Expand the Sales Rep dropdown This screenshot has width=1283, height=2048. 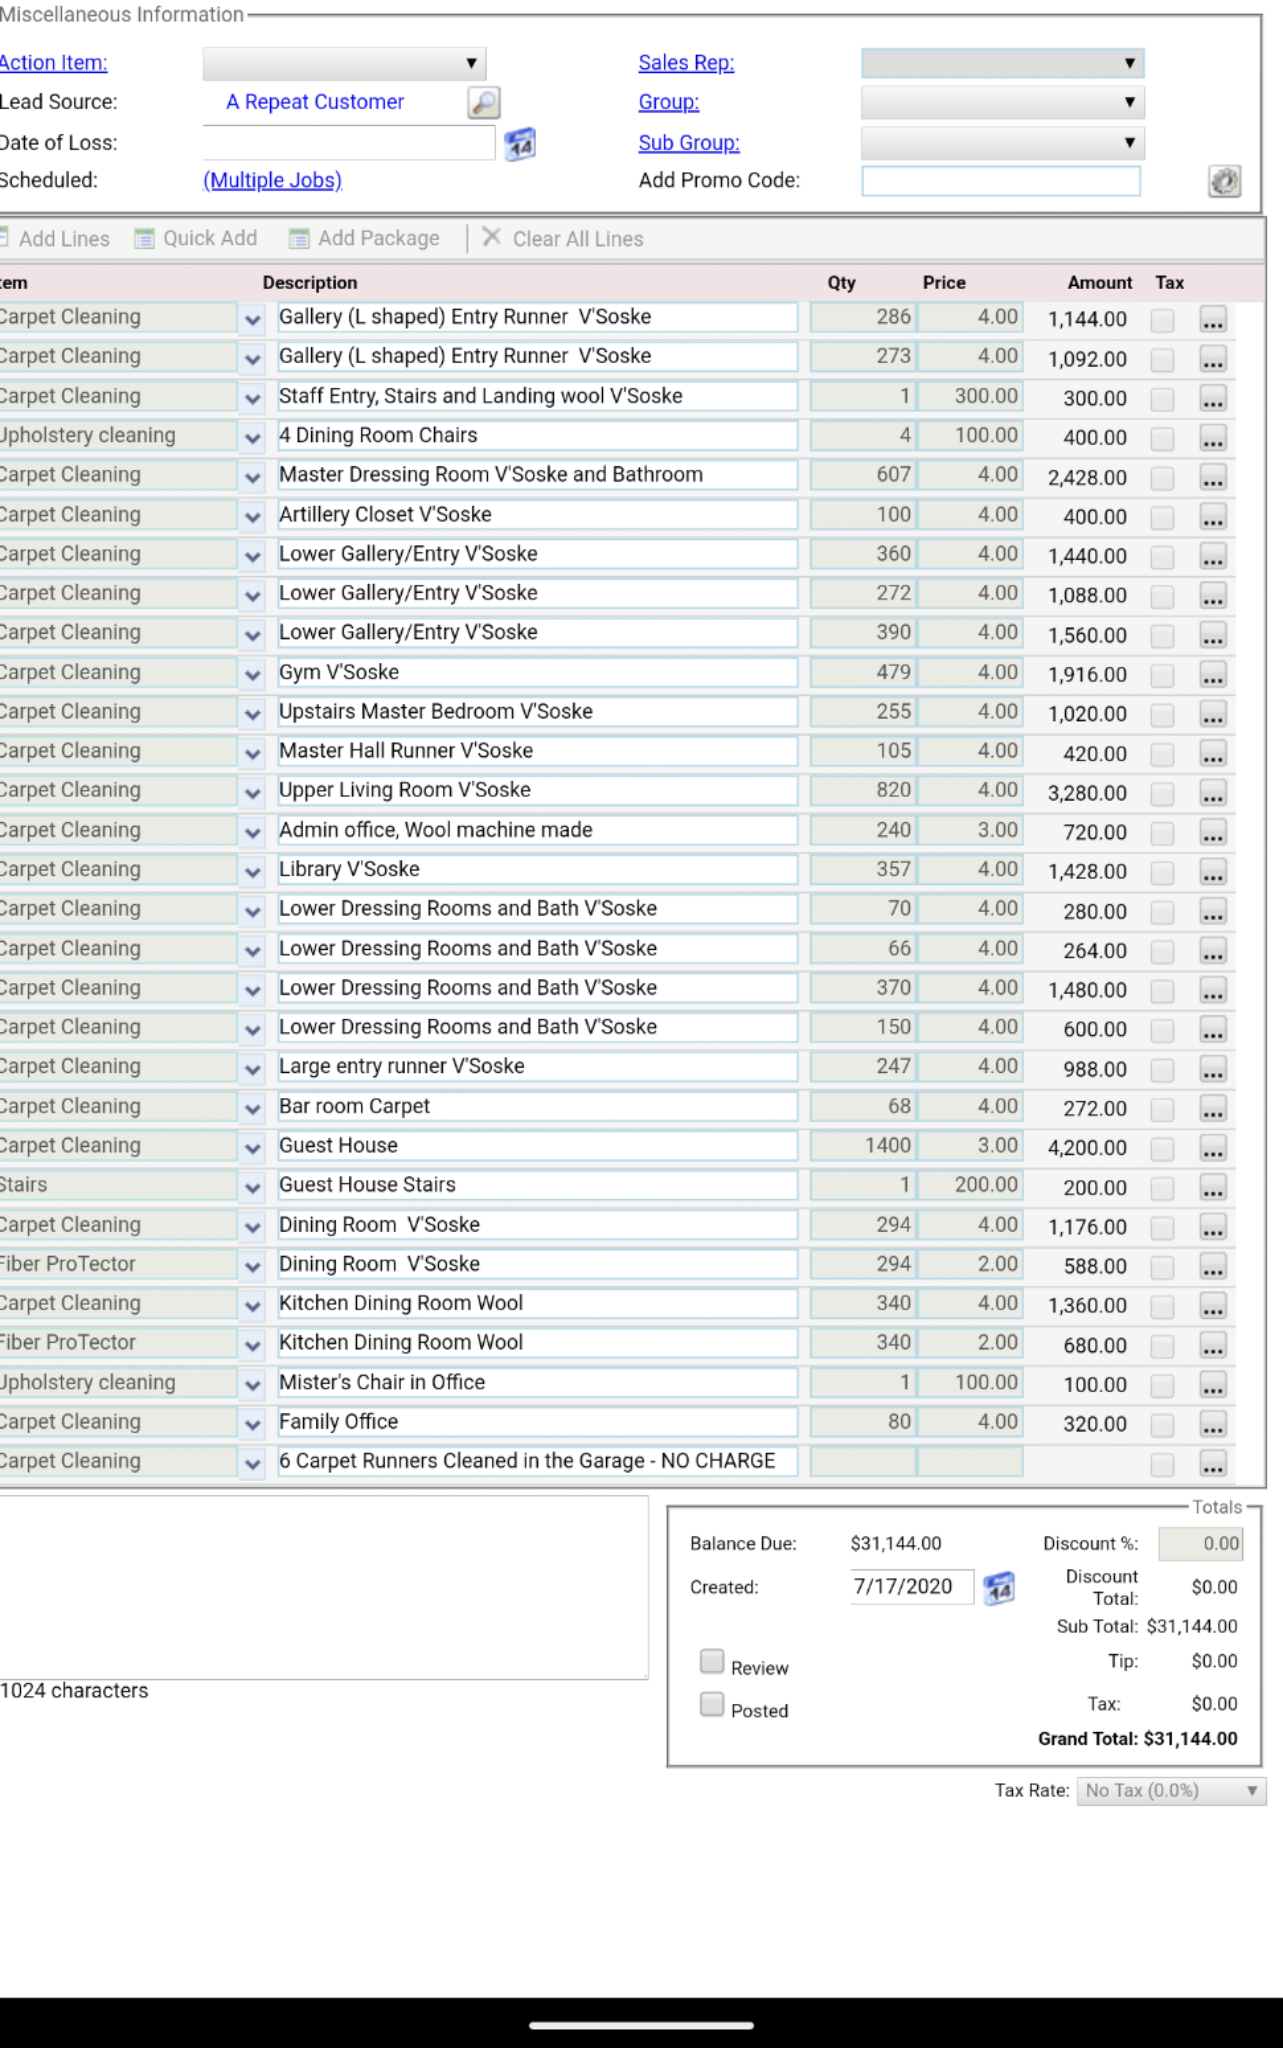pyautogui.click(x=1002, y=64)
